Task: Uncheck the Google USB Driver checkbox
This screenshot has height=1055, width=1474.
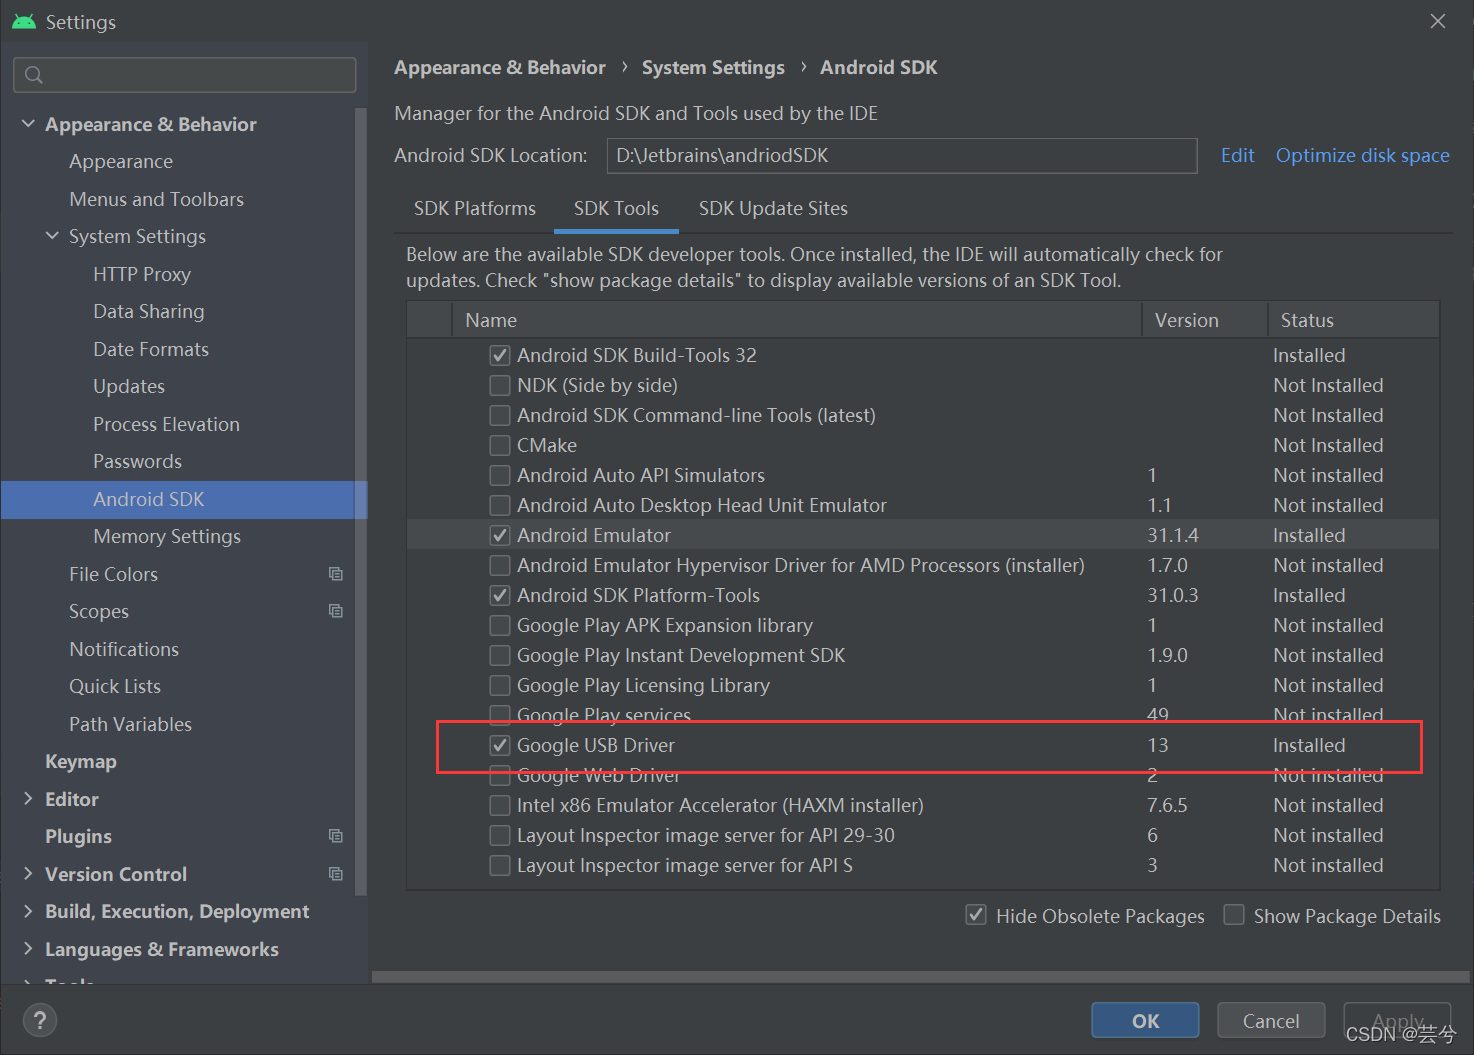Action: (500, 745)
